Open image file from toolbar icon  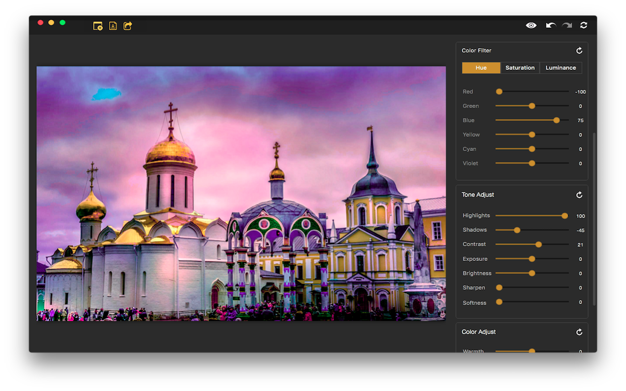point(98,26)
